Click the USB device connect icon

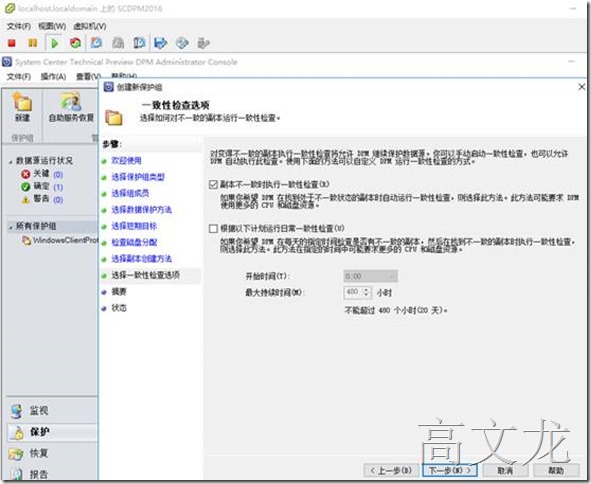[x=204, y=43]
